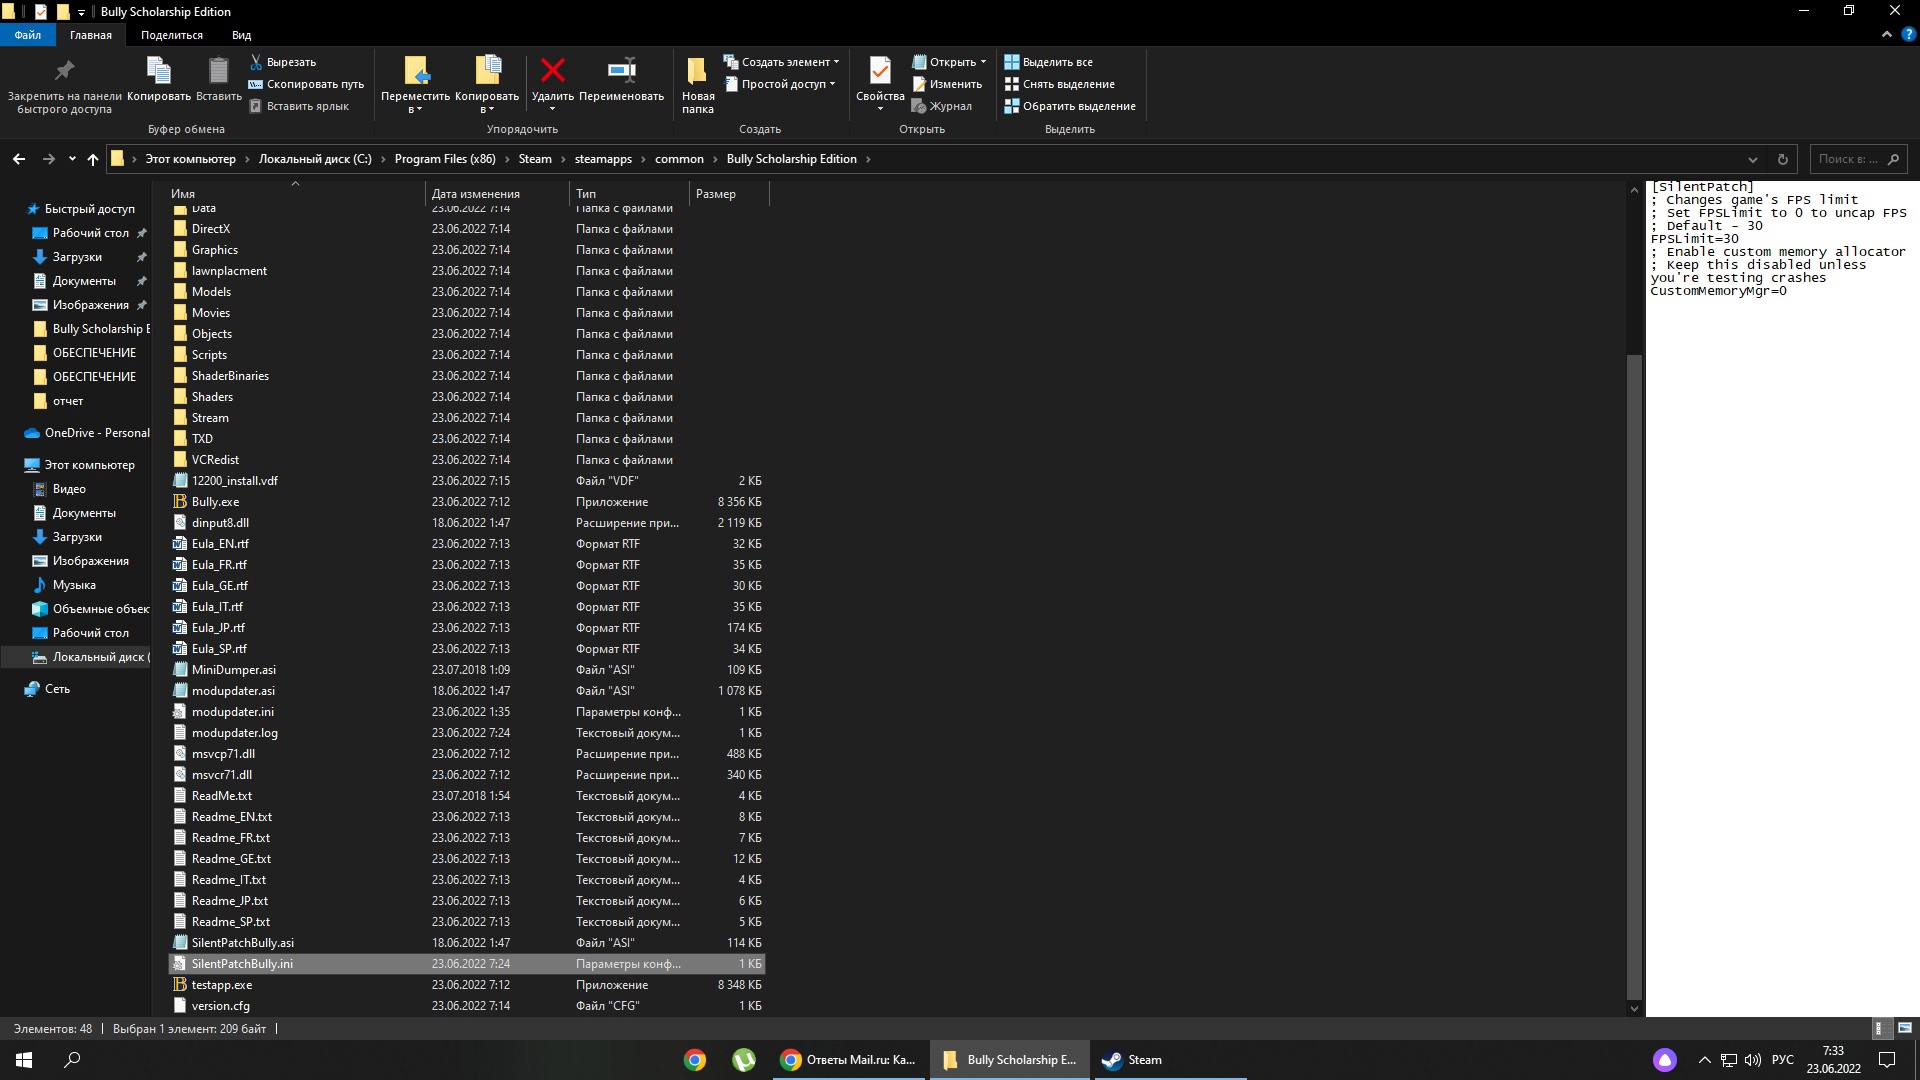Viewport: 1920px width, 1080px height.
Task: Go up one folder level arrow
Action: pyautogui.click(x=93, y=159)
